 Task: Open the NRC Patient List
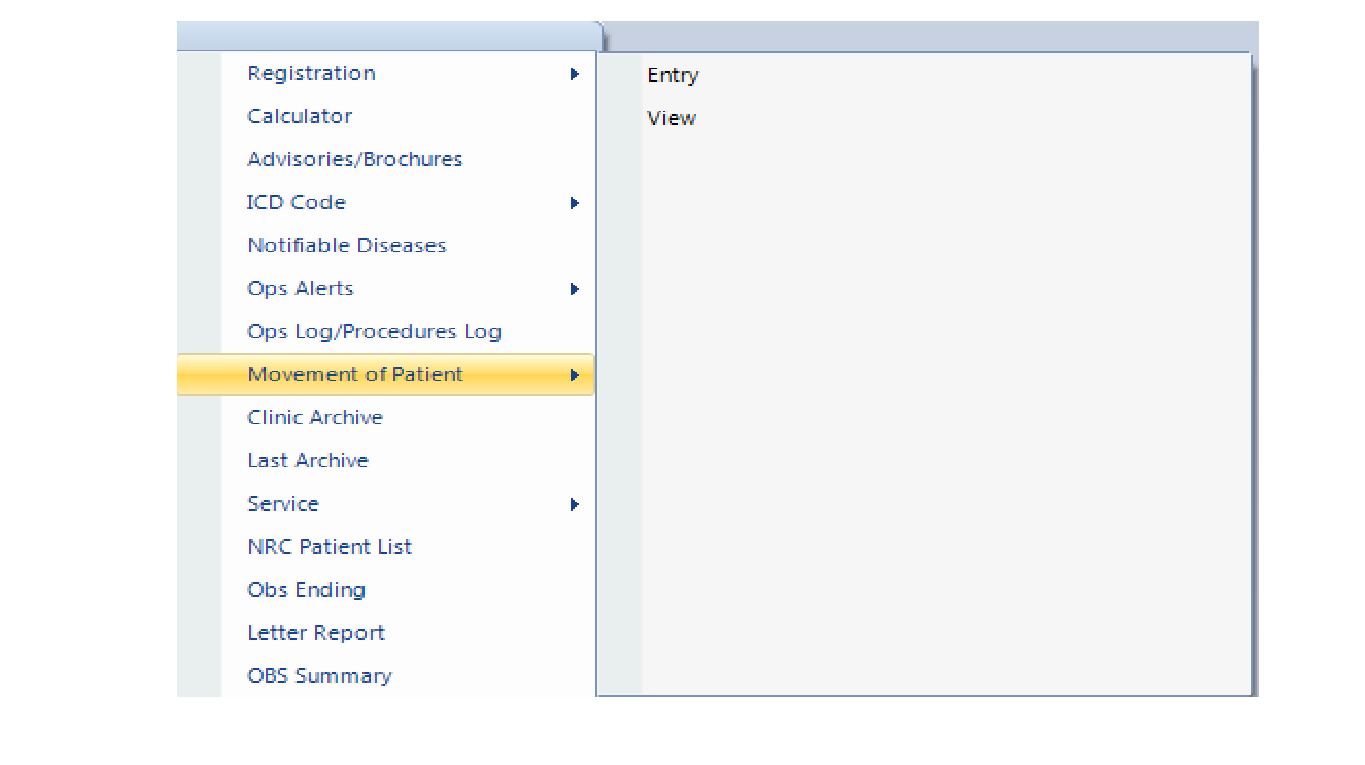click(x=329, y=547)
